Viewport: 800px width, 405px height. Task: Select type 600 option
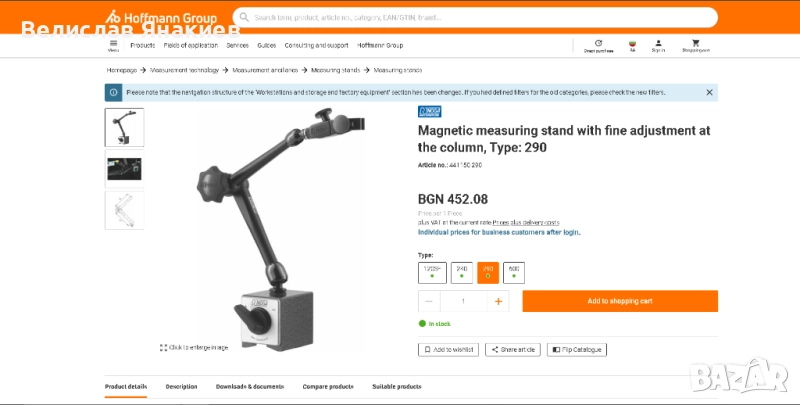pos(514,273)
